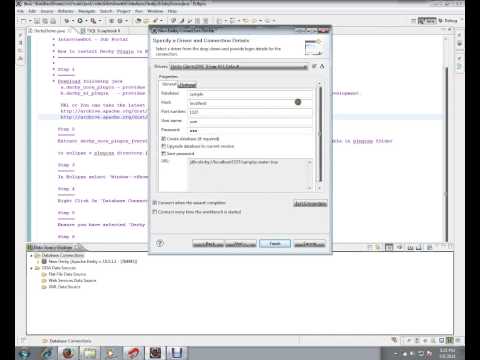Click the Host input field
Viewport: 480px width, 360px height.
pyautogui.click(x=250, y=103)
